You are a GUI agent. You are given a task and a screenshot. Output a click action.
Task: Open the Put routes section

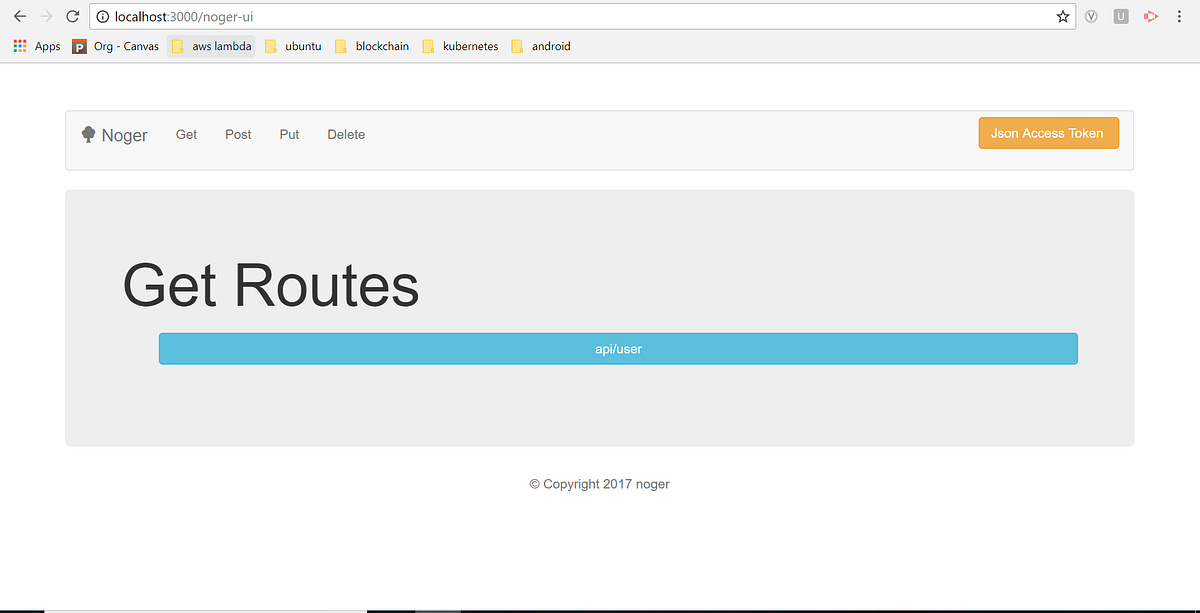point(289,134)
